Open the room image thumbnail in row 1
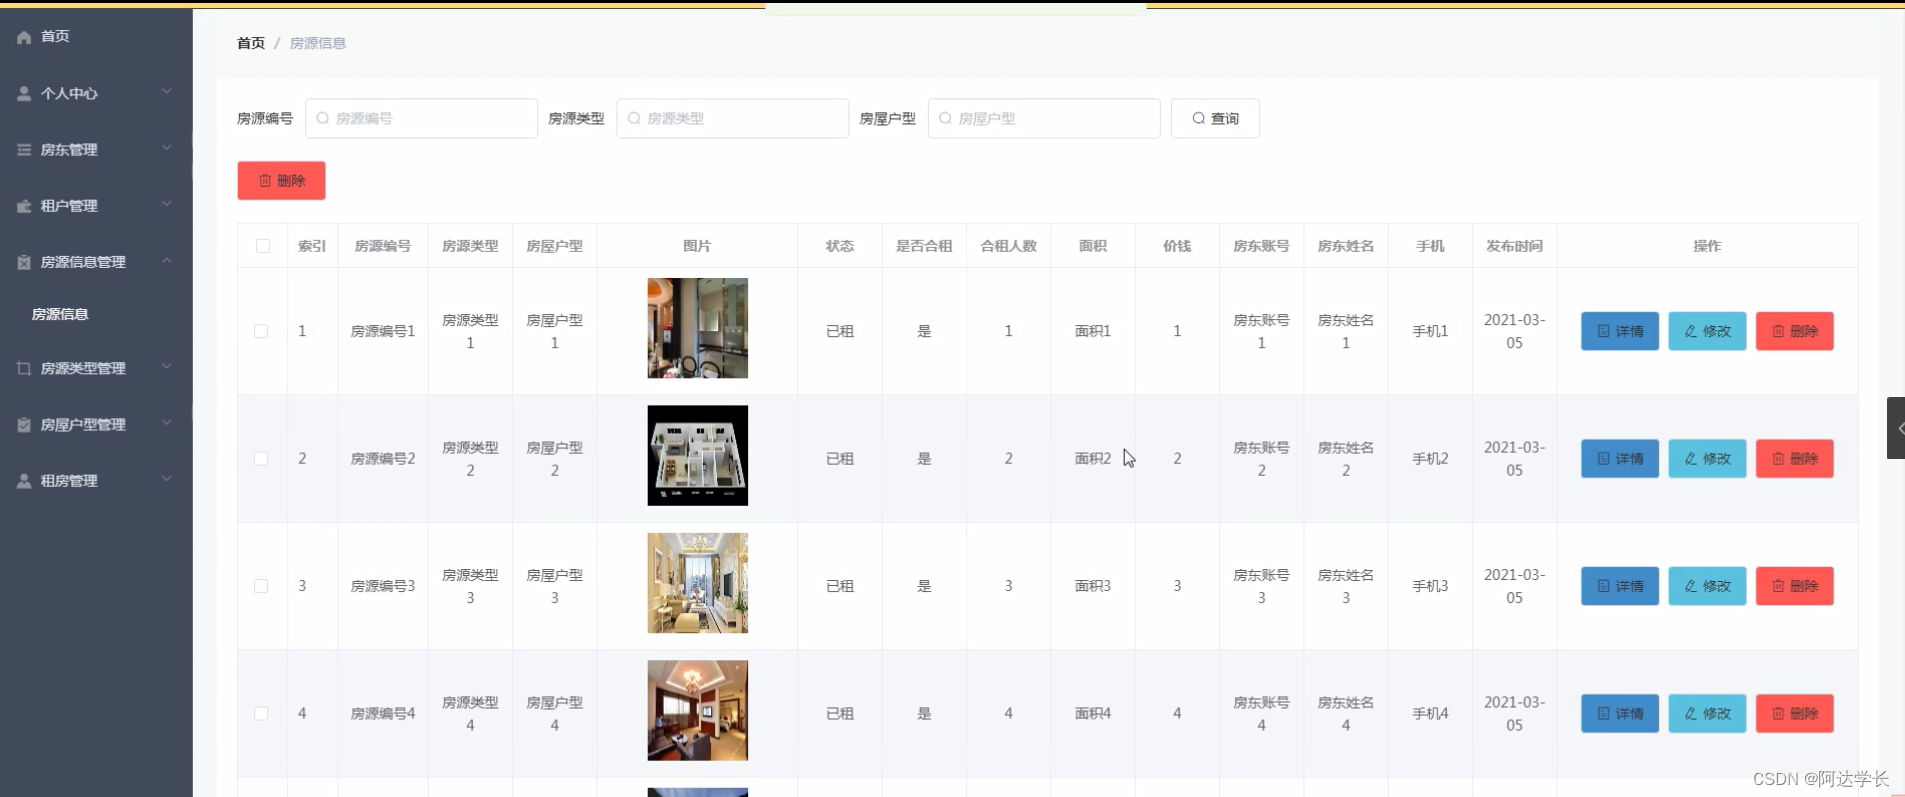Screen dimensions: 1905x797 point(698,328)
